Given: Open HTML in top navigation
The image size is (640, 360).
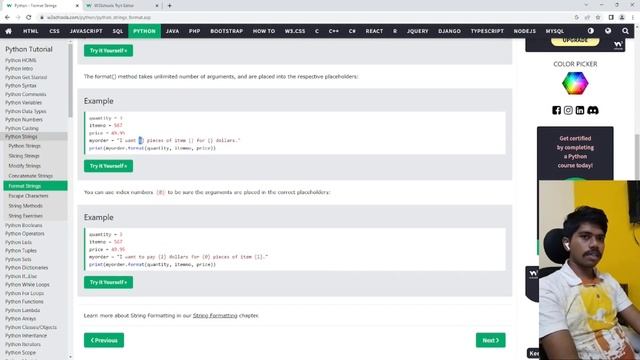Looking at the screenshot, I should 31,31.
